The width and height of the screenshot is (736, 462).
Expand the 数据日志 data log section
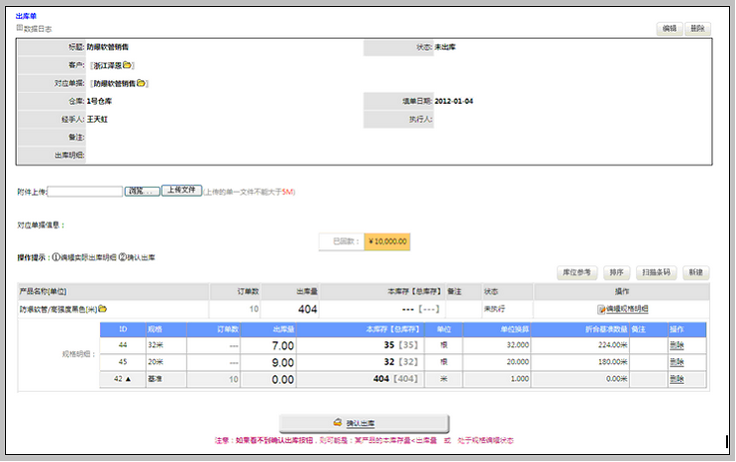tap(19, 28)
